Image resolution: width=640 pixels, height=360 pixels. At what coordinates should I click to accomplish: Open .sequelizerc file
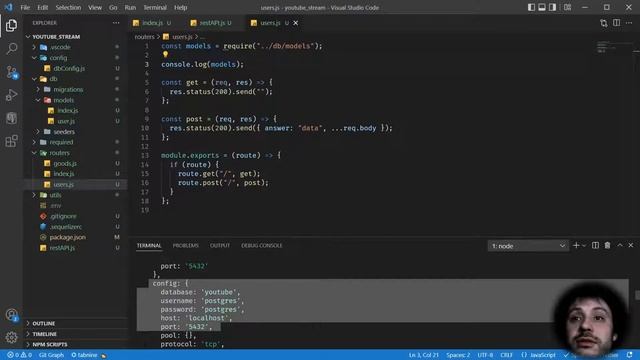click(66, 227)
